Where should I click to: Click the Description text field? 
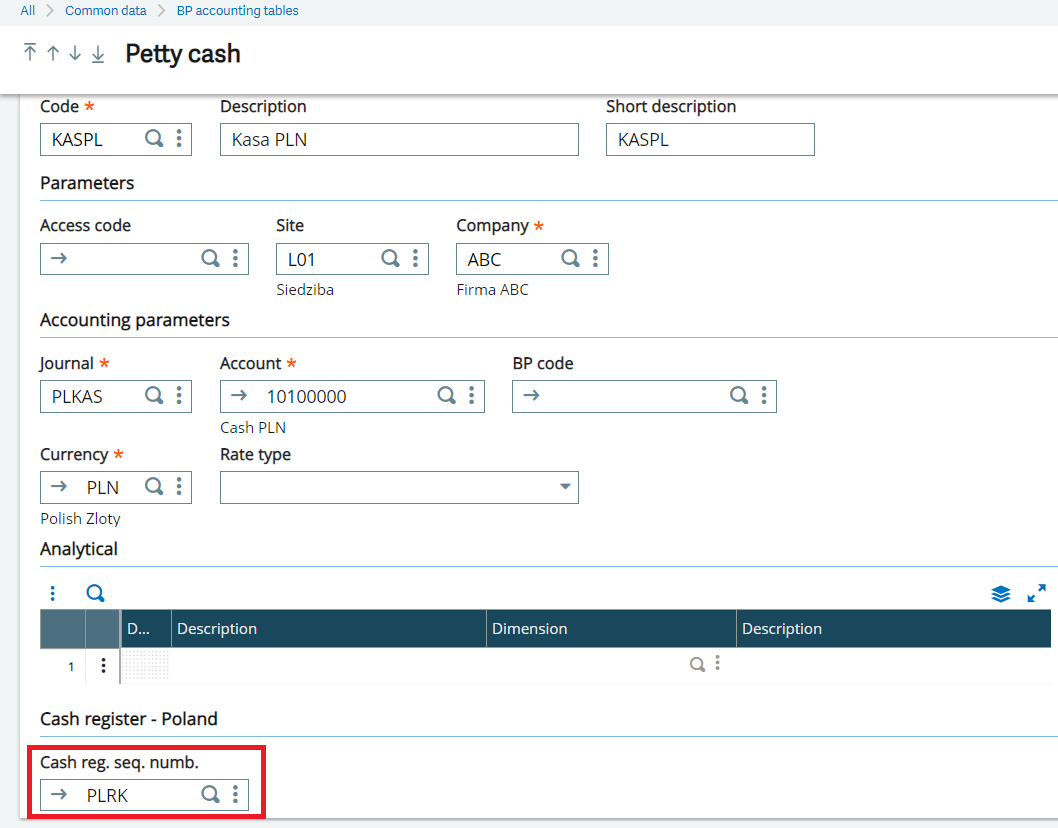398,140
